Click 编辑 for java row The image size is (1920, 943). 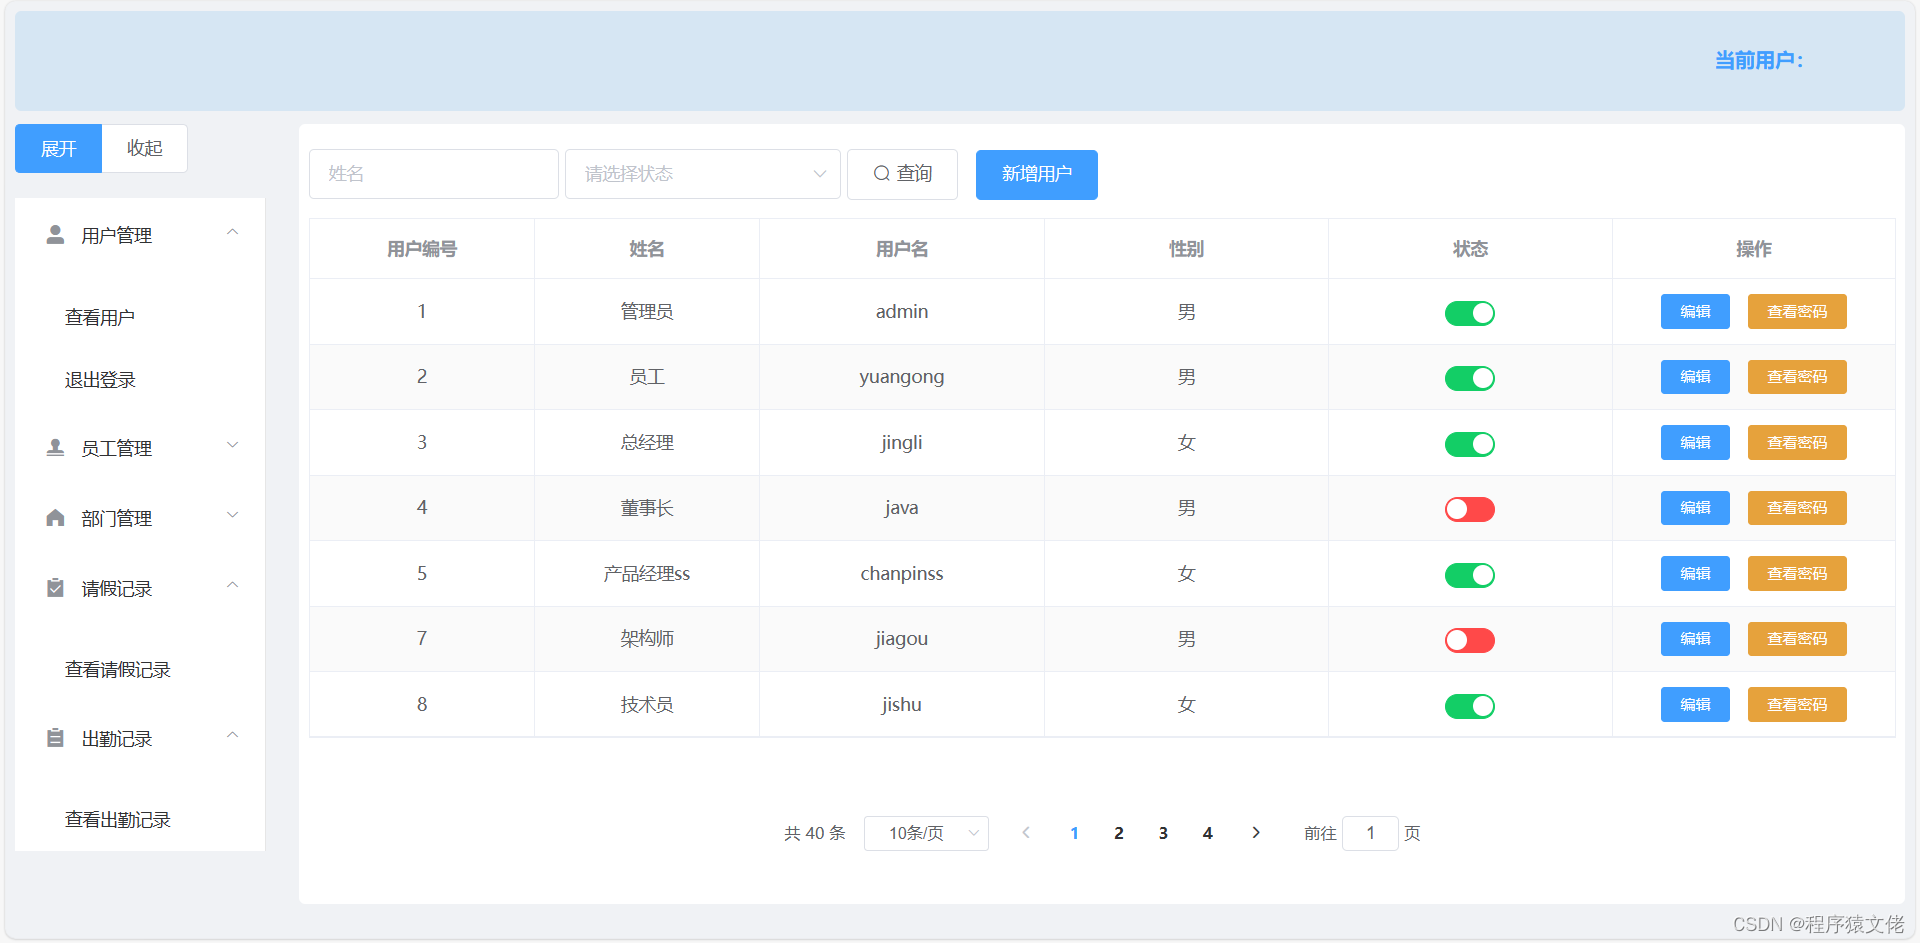point(1695,508)
